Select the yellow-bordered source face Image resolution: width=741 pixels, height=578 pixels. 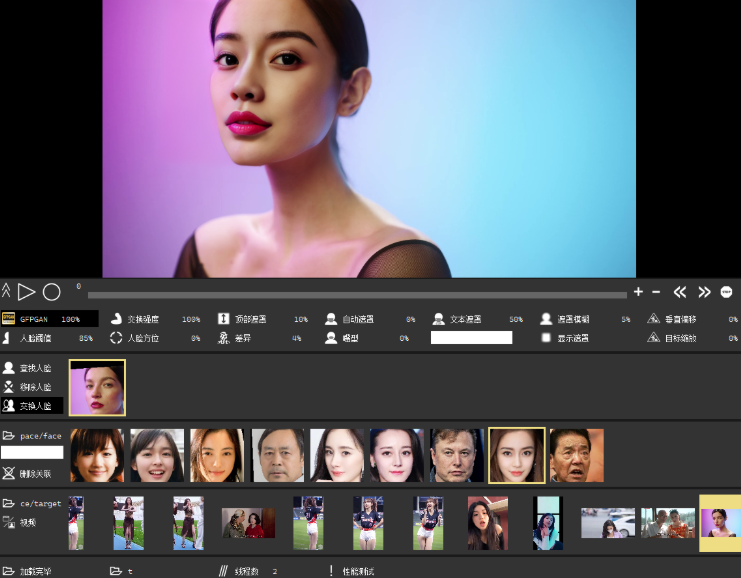point(517,456)
